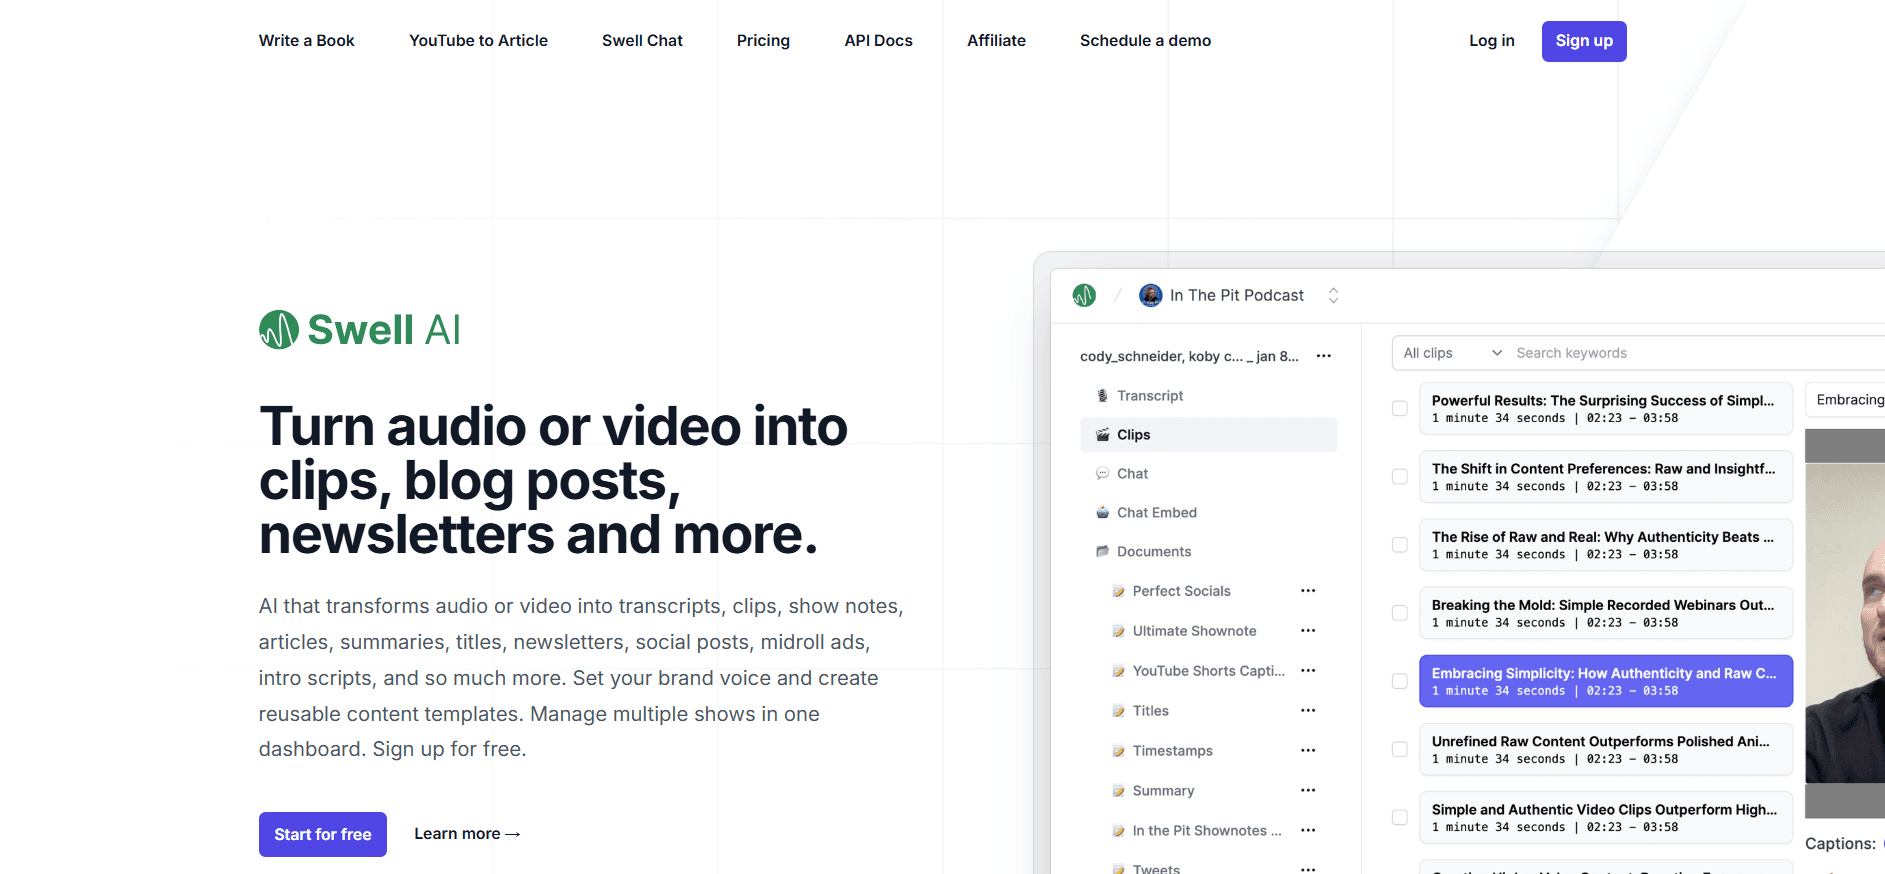Screen dimensions: 1885x874
Task: Open more options for Titles document
Action: click(x=1308, y=711)
